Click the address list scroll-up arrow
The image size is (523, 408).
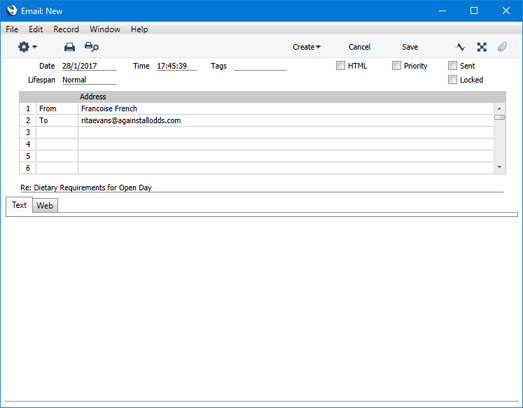click(499, 109)
